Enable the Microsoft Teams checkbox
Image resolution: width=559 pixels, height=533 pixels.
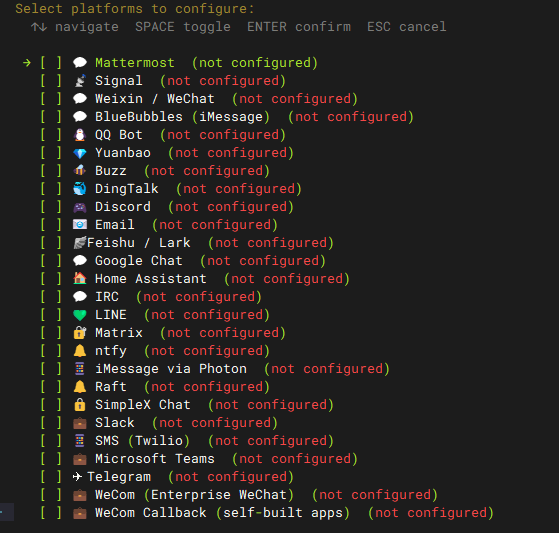coord(51,459)
